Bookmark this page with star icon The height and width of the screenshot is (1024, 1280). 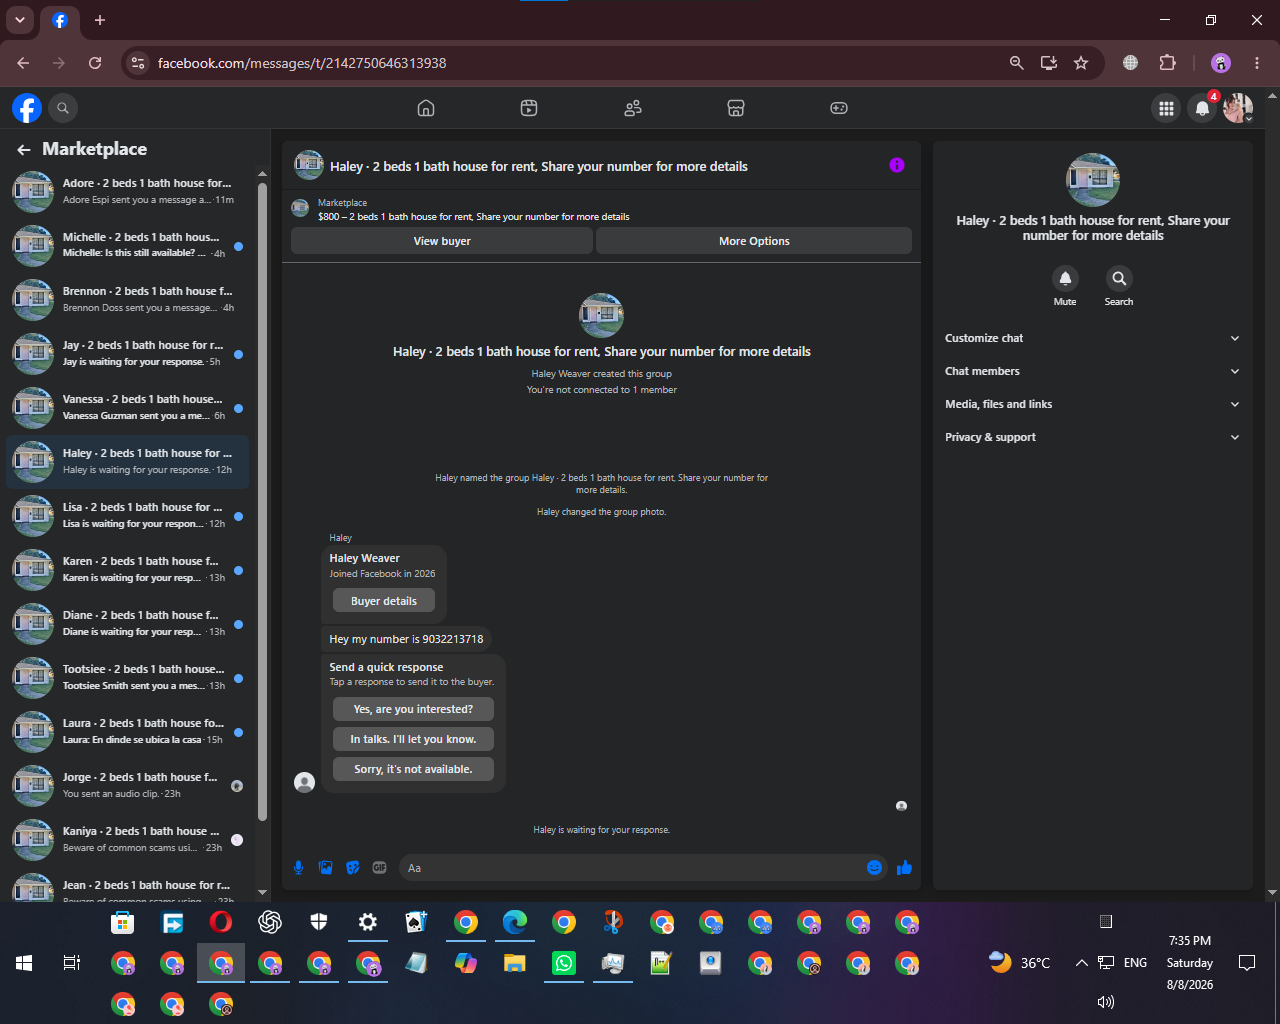tap(1081, 63)
